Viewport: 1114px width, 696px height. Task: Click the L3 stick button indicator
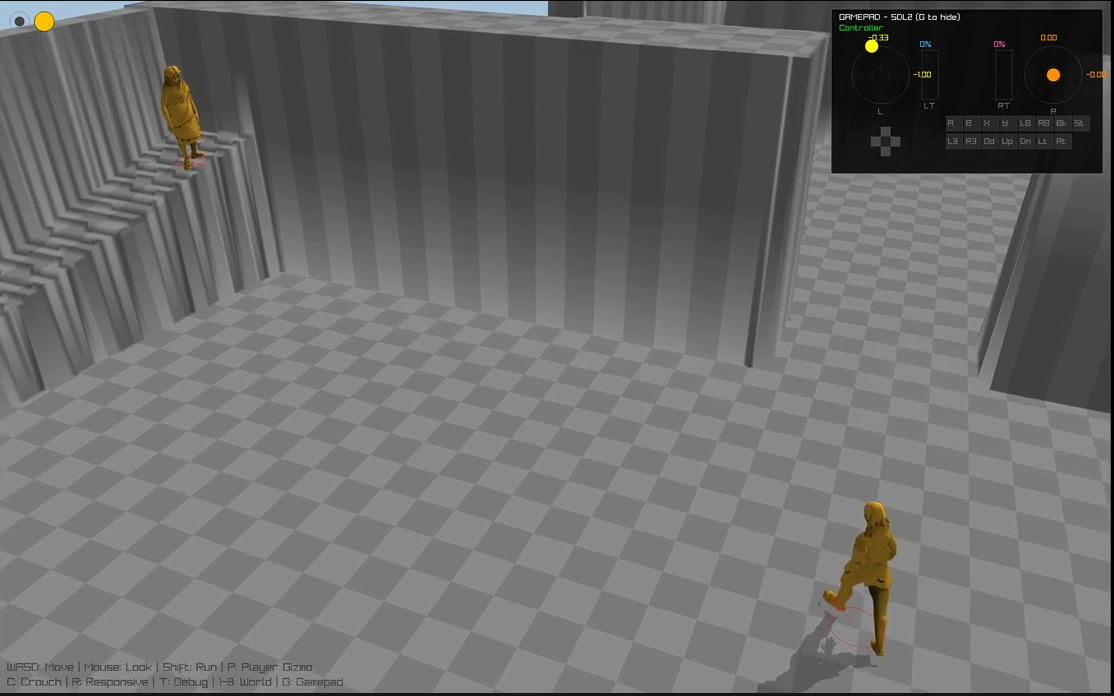[x=953, y=141]
